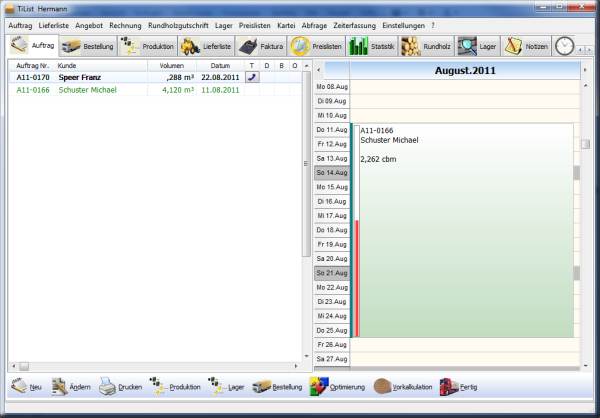Click Bestellung in bottom toolbar
This screenshot has height=418, width=600.
(x=277, y=387)
